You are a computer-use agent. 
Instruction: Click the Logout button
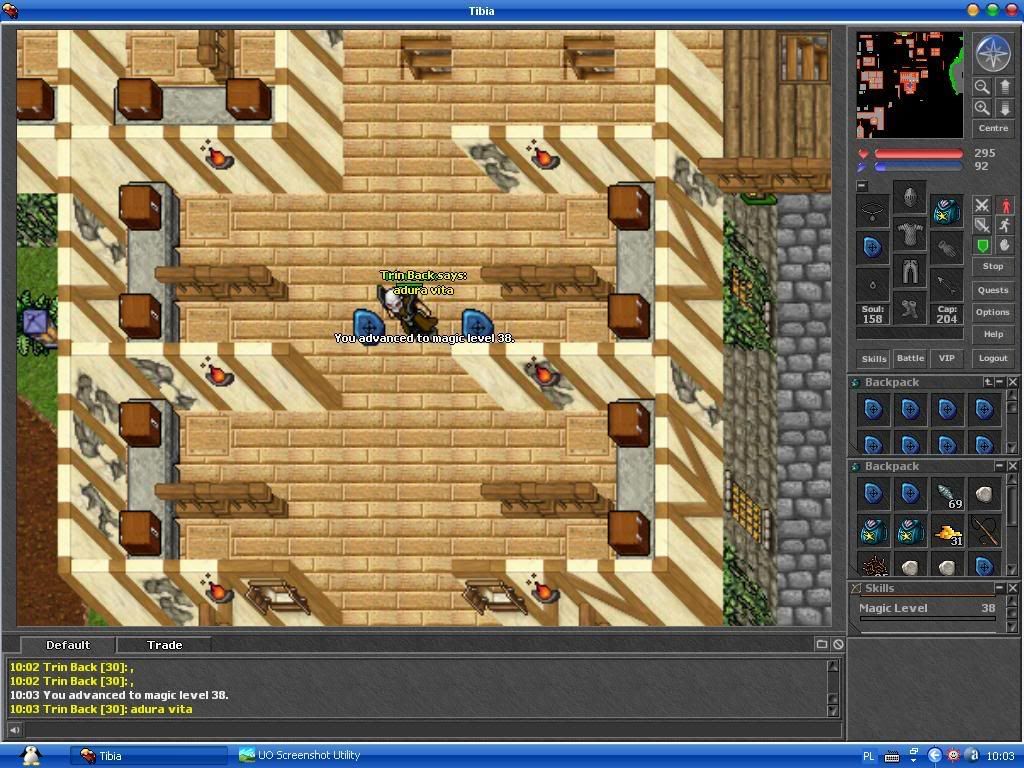(x=993, y=359)
